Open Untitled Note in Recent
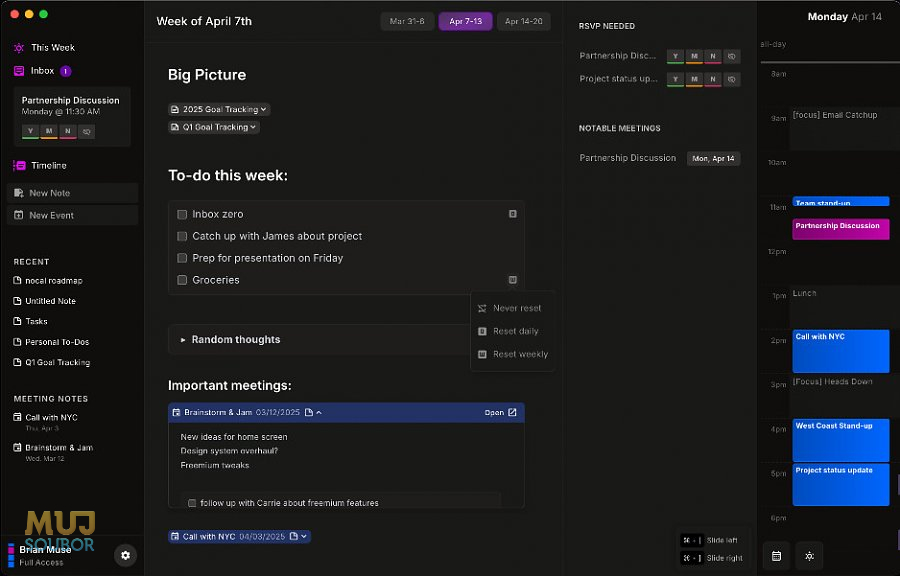The height and width of the screenshot is (576, 900). pyautogui.click(x=45, y=301)
